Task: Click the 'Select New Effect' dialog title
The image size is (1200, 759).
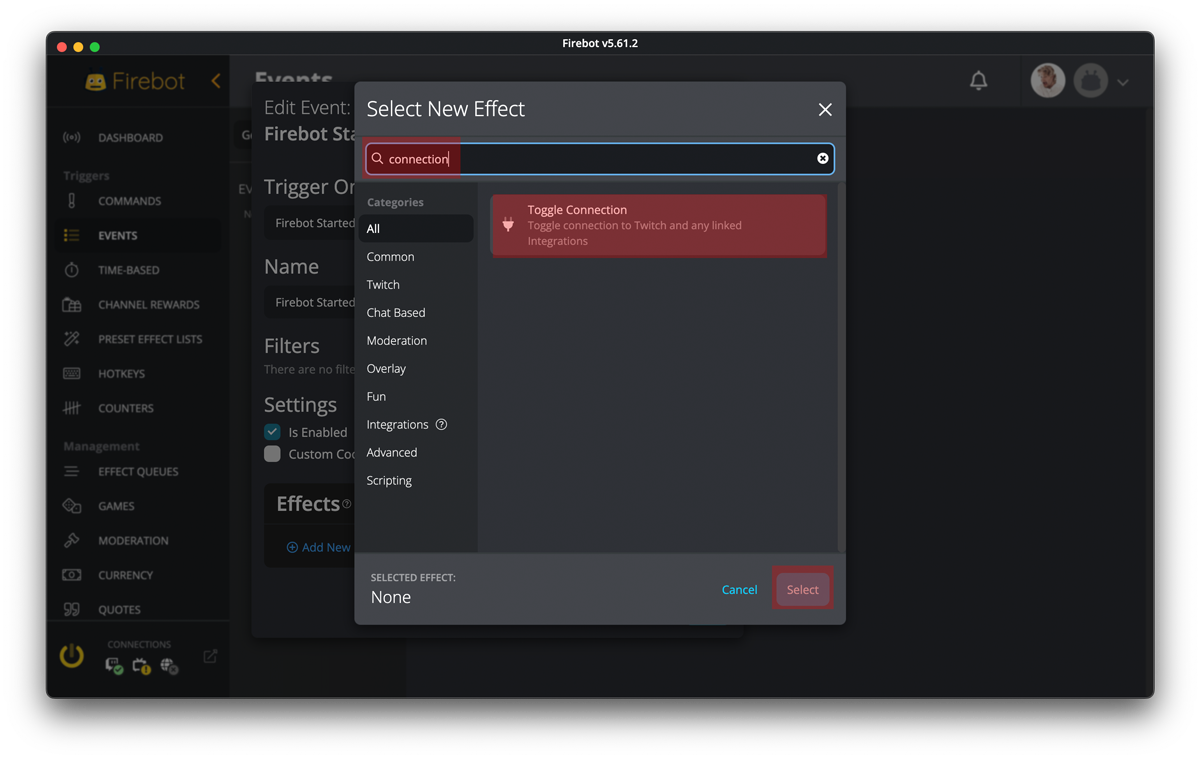Action: click(x=446, y=109)
